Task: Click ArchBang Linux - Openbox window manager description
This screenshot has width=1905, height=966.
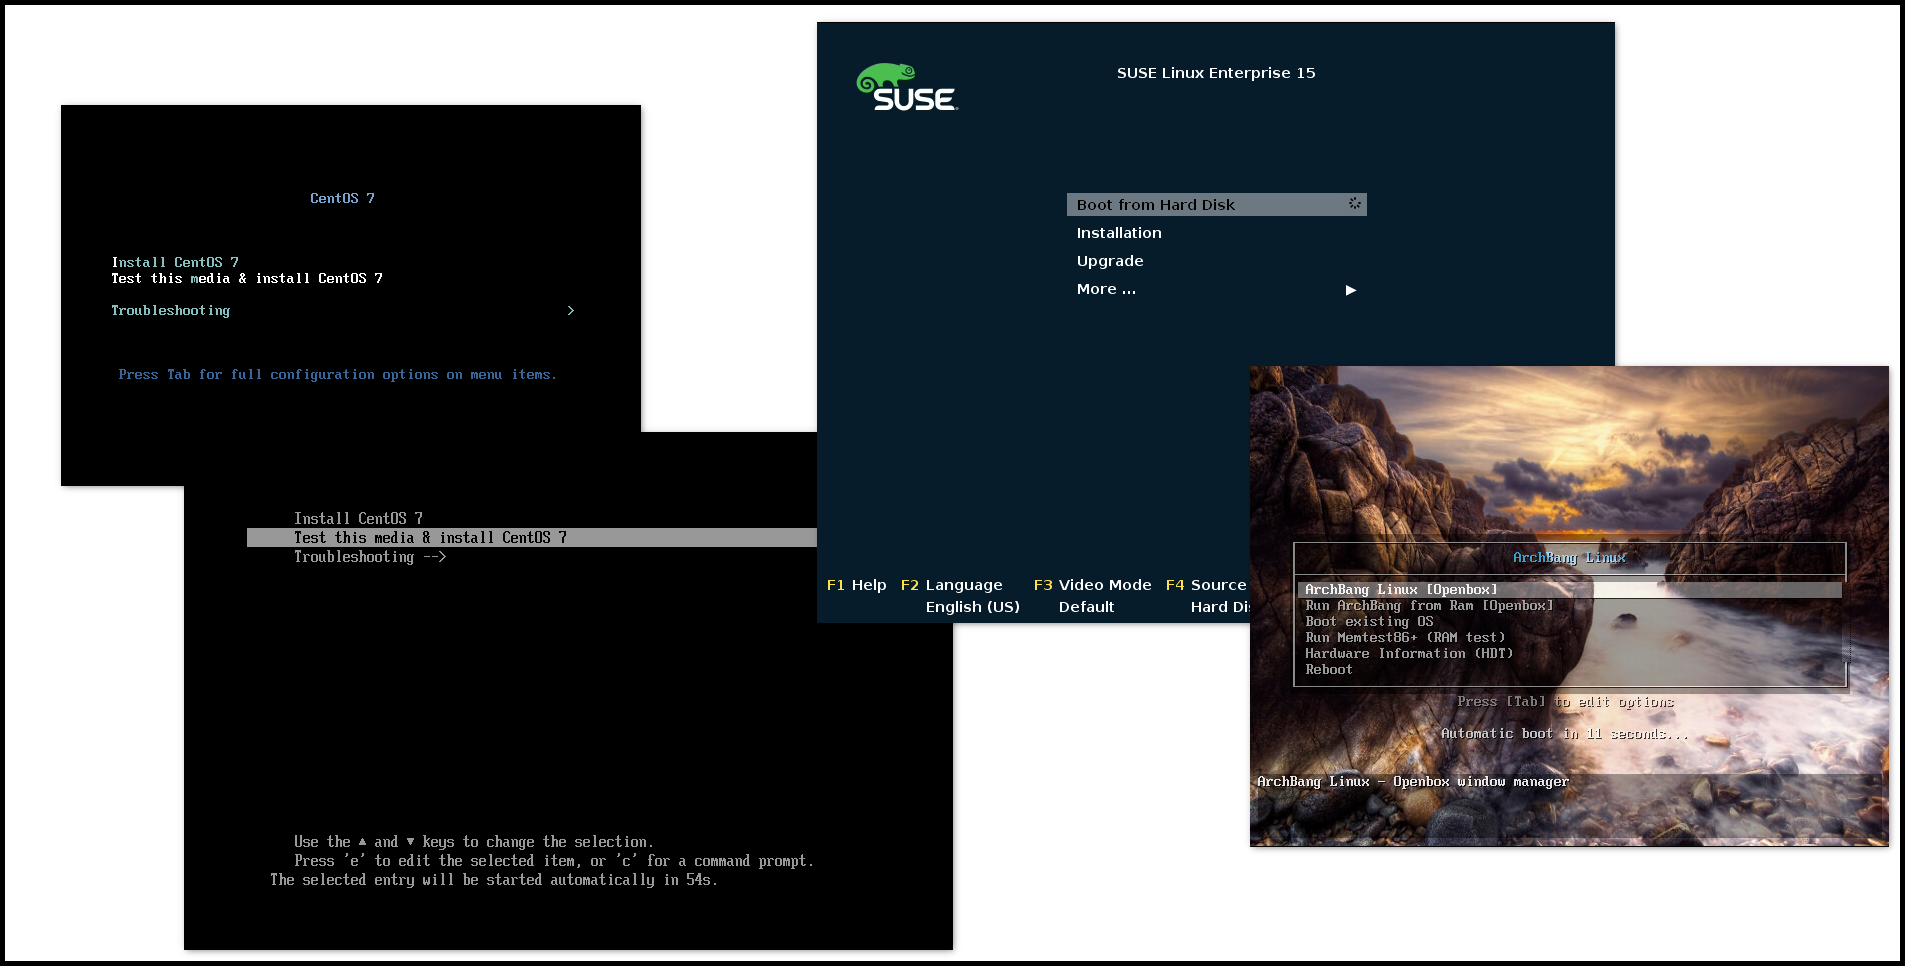Action: 1413,782
